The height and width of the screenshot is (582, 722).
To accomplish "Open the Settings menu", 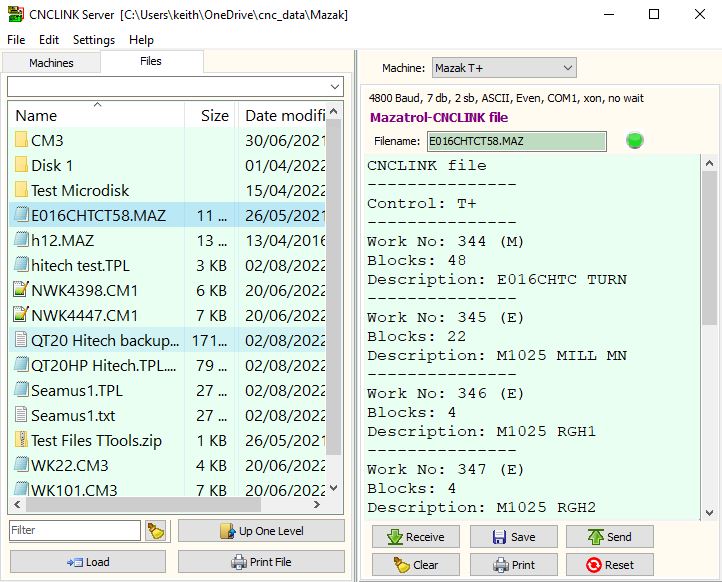I will click(94, 40).
